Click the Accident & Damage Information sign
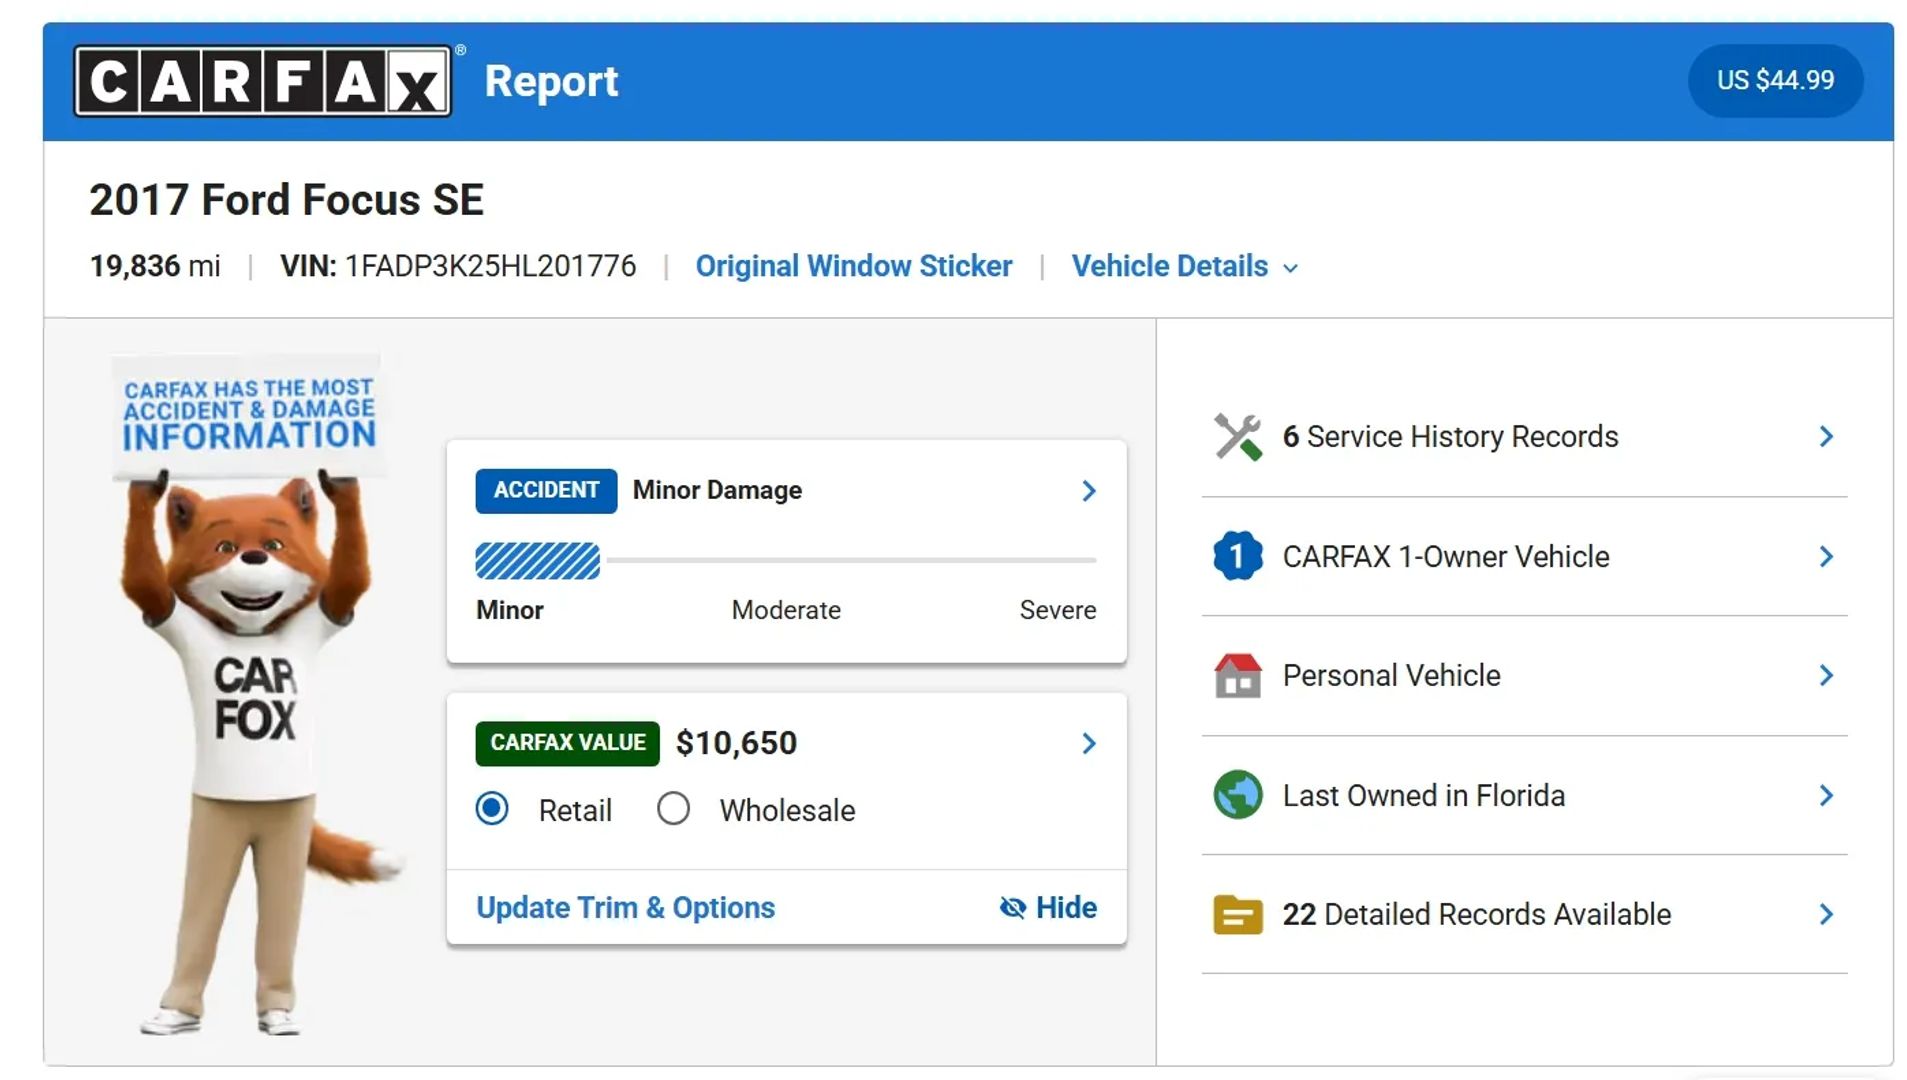The width and height of the screenshot is (1907, 1080). [x=248, y=414]
